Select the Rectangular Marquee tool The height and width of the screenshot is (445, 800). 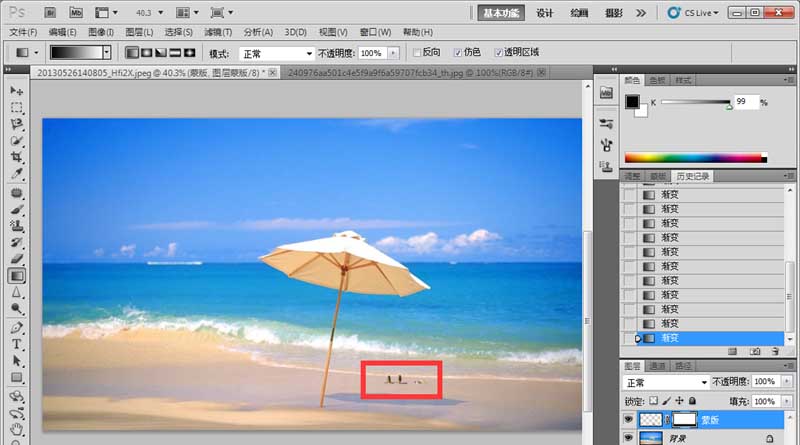click(x=17, y=108)
